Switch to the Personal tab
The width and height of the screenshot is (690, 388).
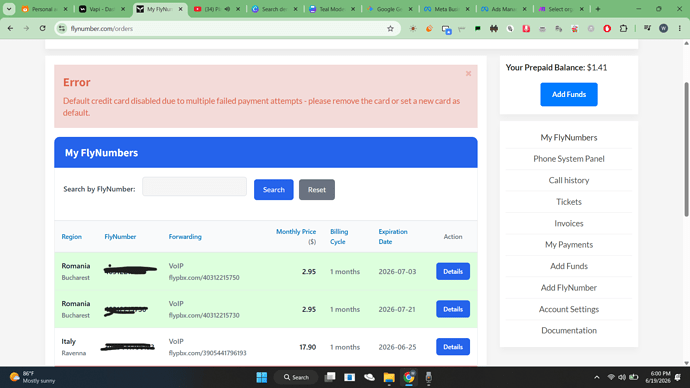pos(44,9)
